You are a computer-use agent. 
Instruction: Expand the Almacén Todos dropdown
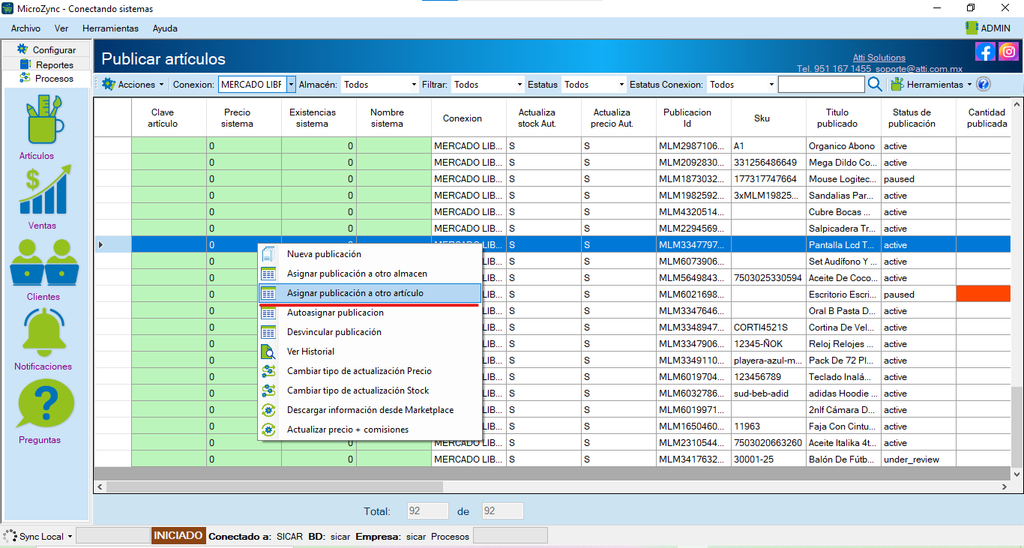413,84
